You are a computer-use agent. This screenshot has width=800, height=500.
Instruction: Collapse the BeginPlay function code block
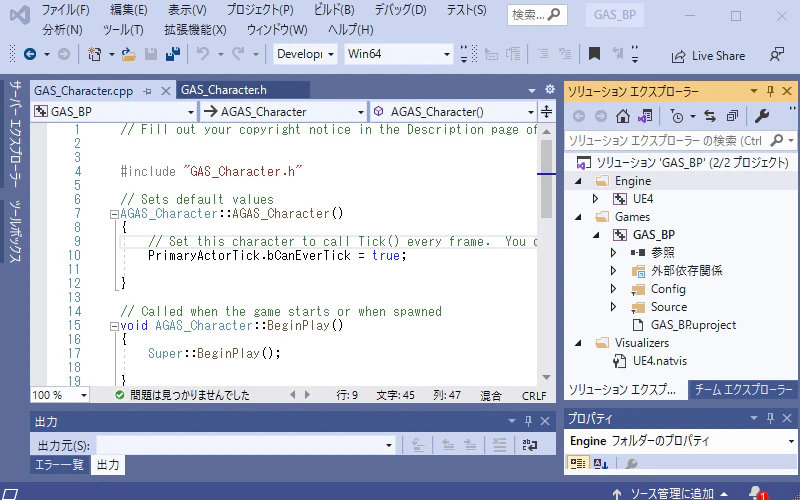pyautogui.click(x=114, y=327)
